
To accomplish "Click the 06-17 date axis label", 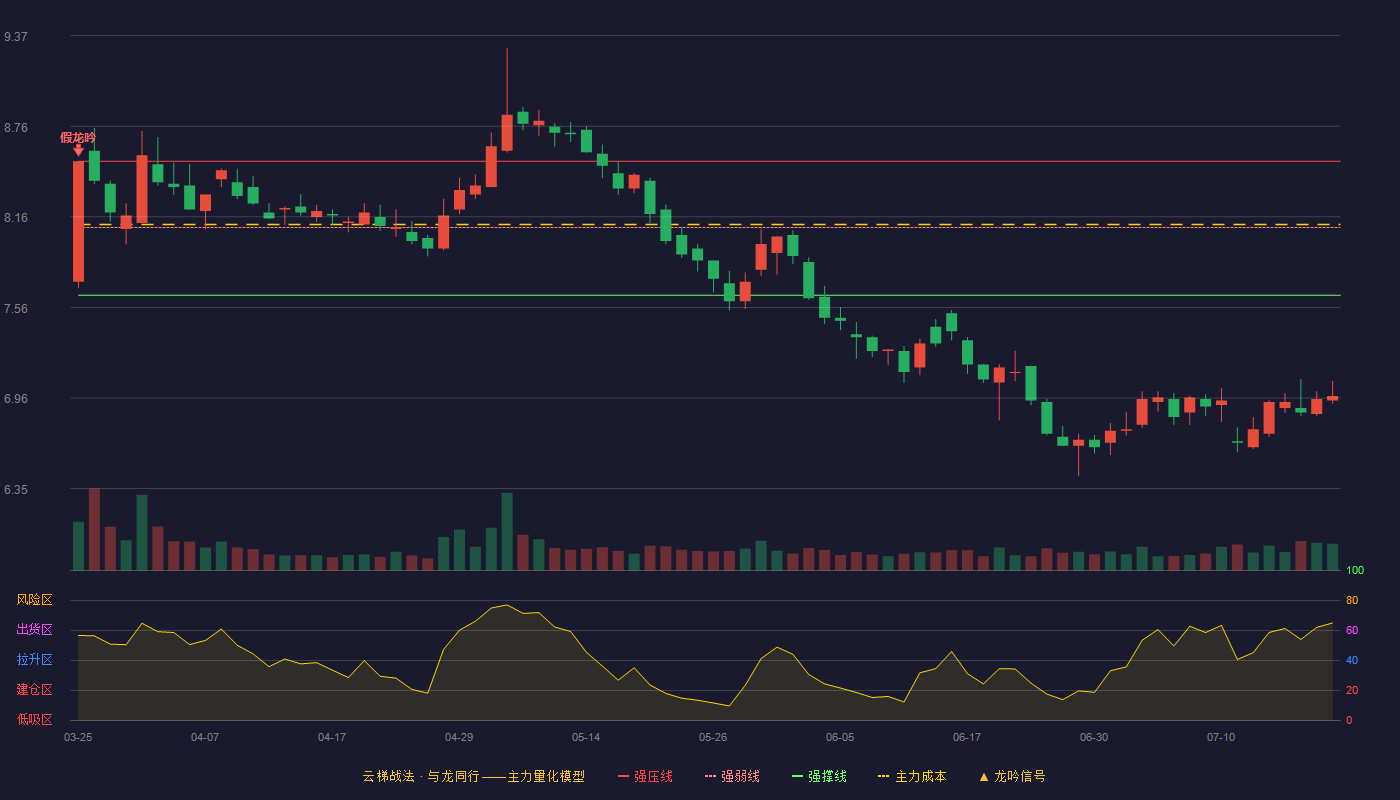I will point(967,737).
